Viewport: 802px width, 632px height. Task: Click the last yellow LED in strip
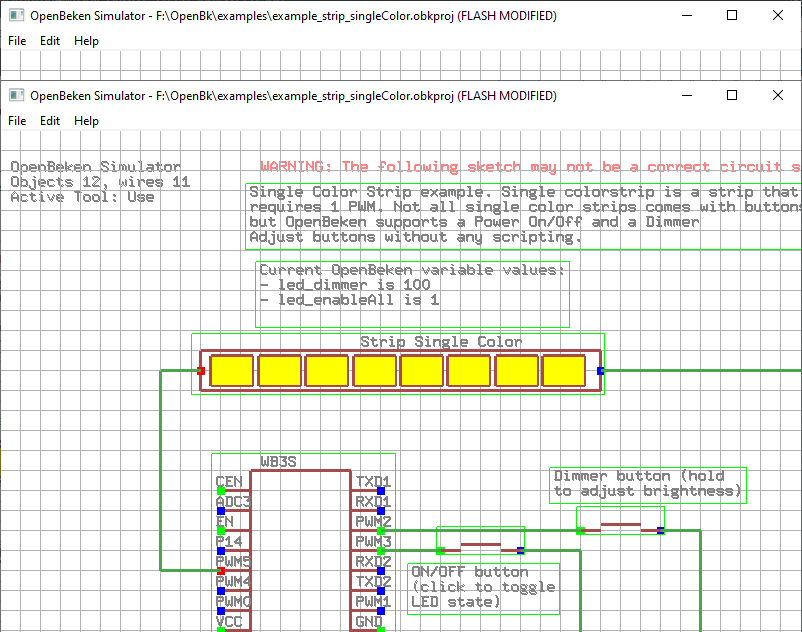[x=564, y=371]
